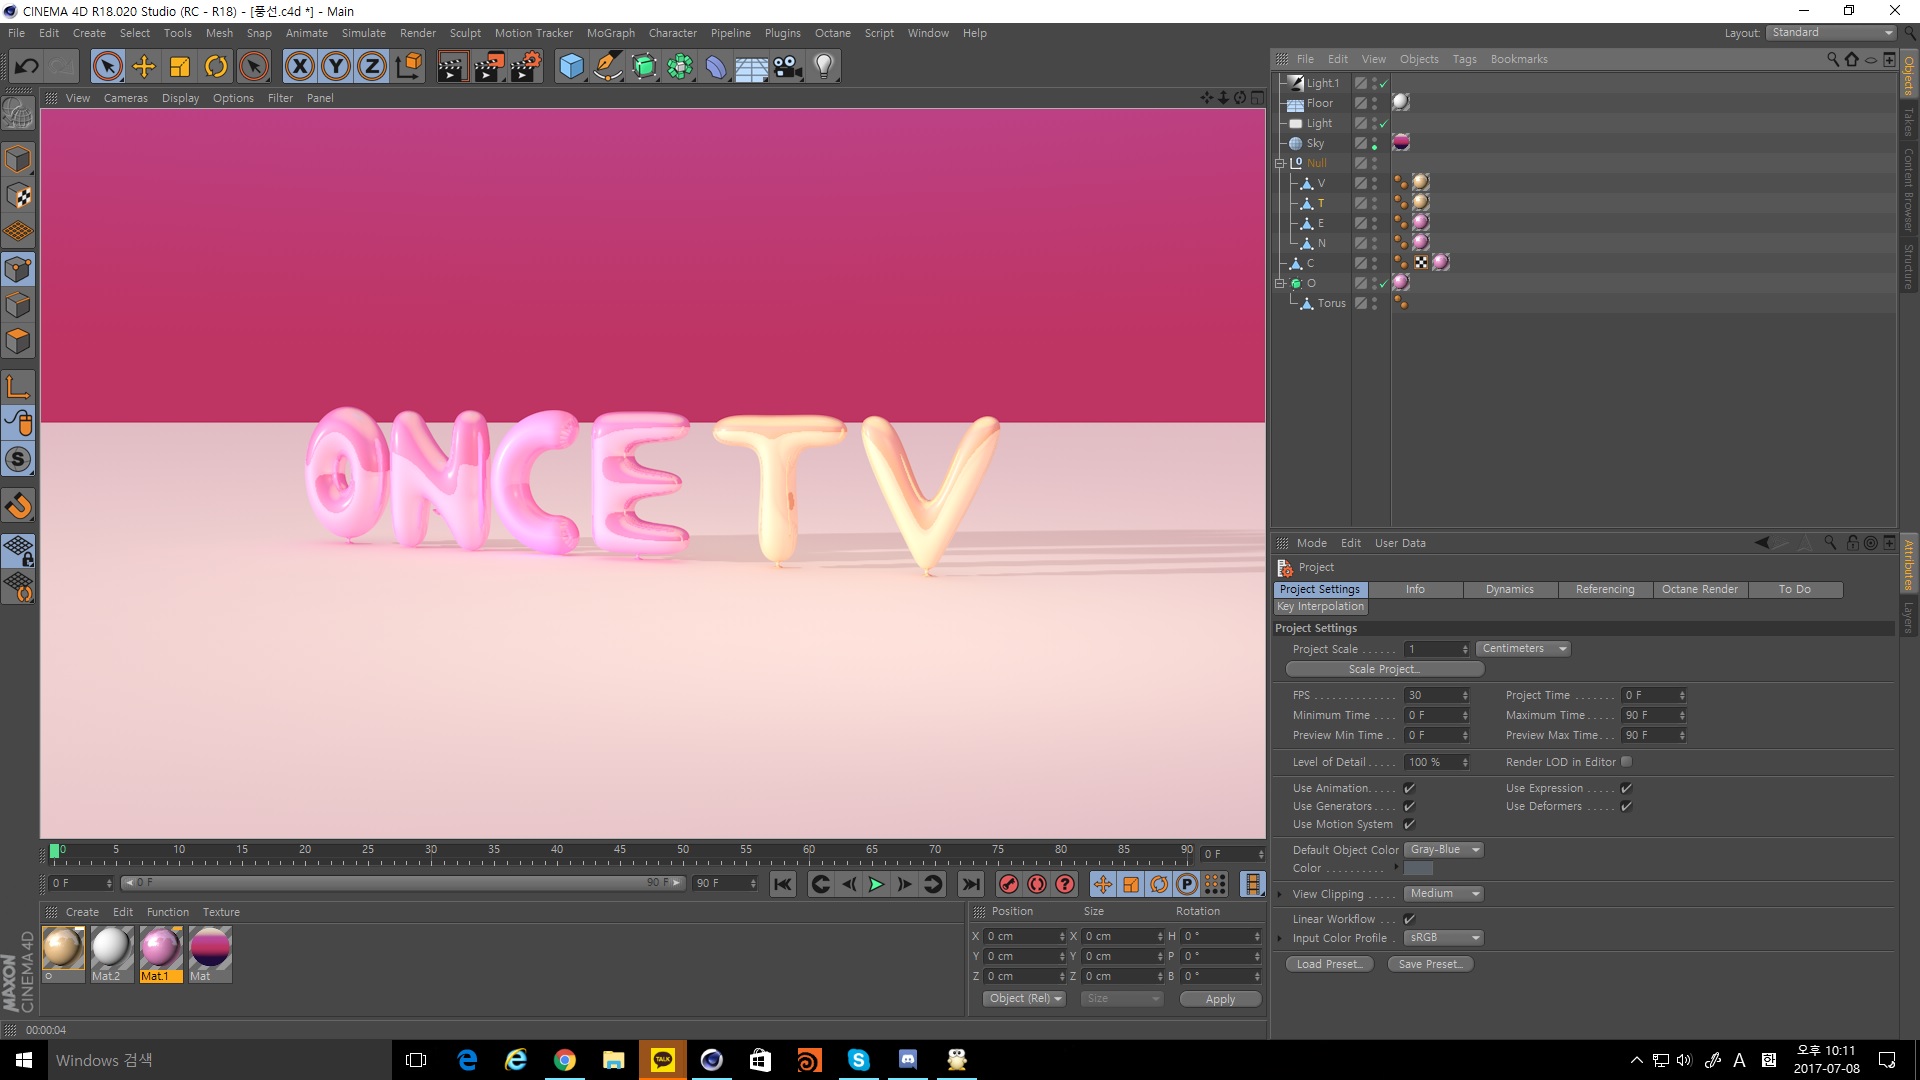Open Default Object Color dropdown

click(1443, 850)
